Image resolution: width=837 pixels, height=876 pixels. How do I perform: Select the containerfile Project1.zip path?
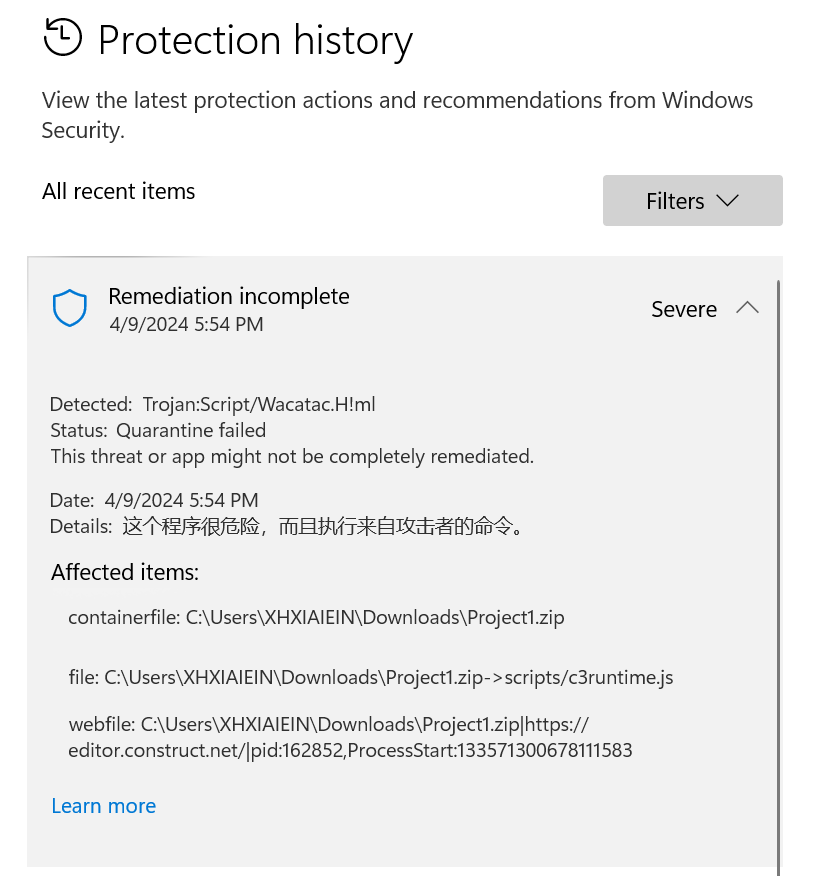click(x=316, y=617)
